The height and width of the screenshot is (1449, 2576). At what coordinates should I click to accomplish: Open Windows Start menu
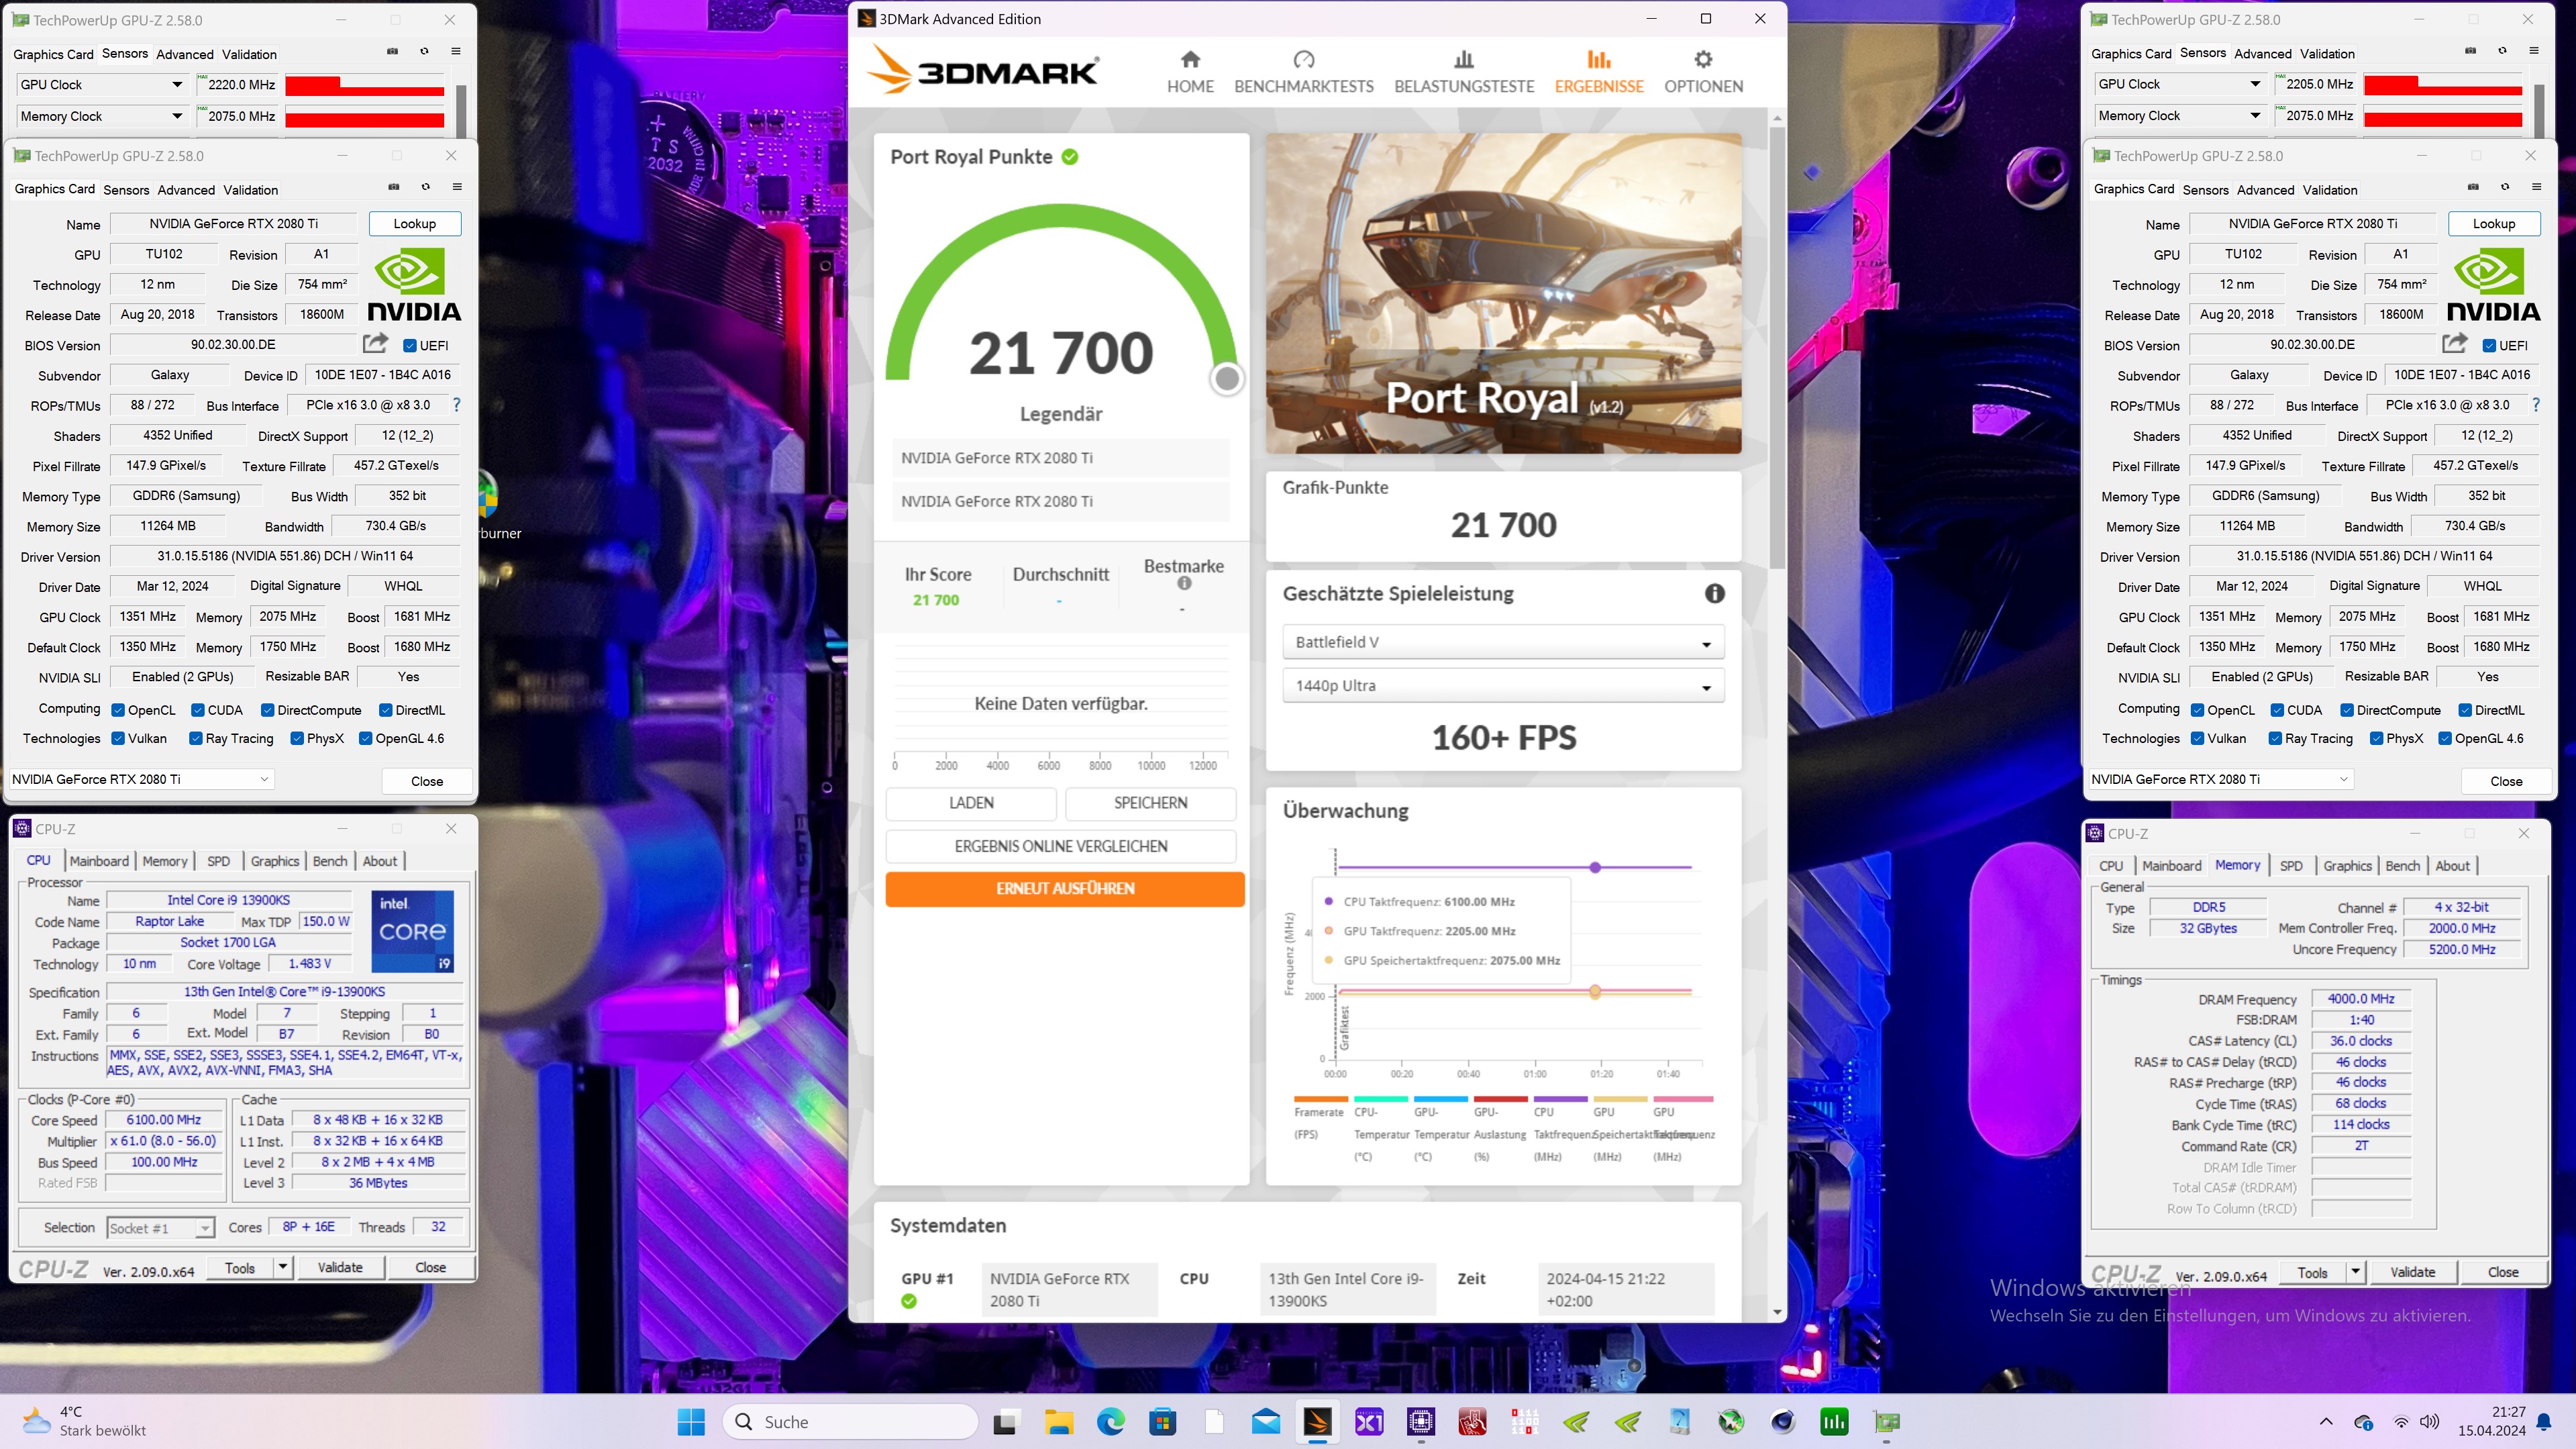point(691,1422)
